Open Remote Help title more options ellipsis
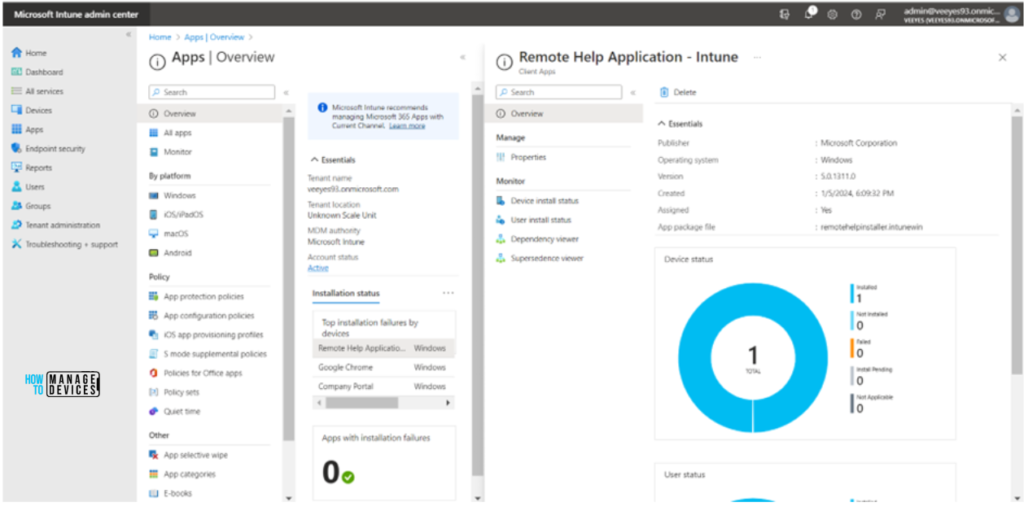The height and width of the screenshot is (511, 1024). (758, 58)
